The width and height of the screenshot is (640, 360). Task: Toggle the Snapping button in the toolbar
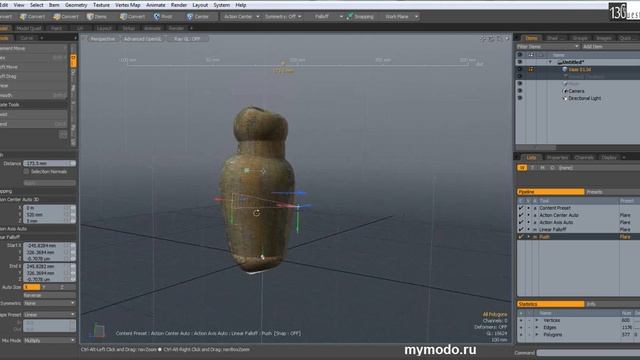click(x=360, y=17)
